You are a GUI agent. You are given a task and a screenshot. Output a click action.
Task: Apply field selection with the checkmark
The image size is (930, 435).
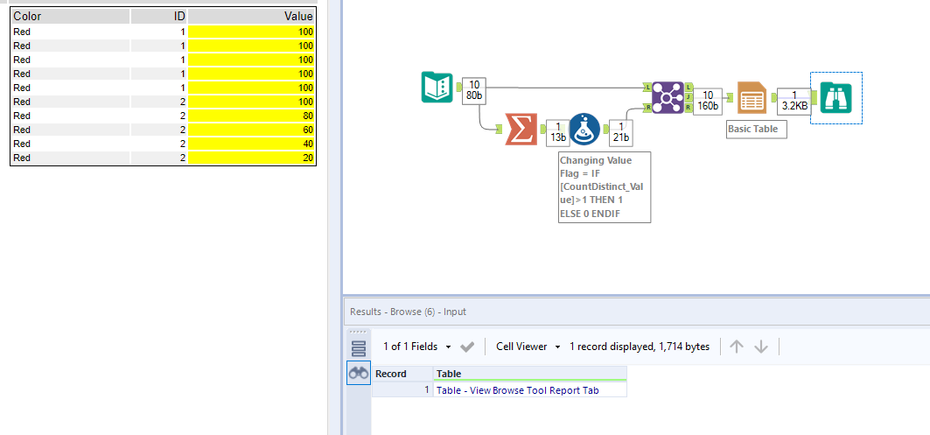tap(467, 347)
